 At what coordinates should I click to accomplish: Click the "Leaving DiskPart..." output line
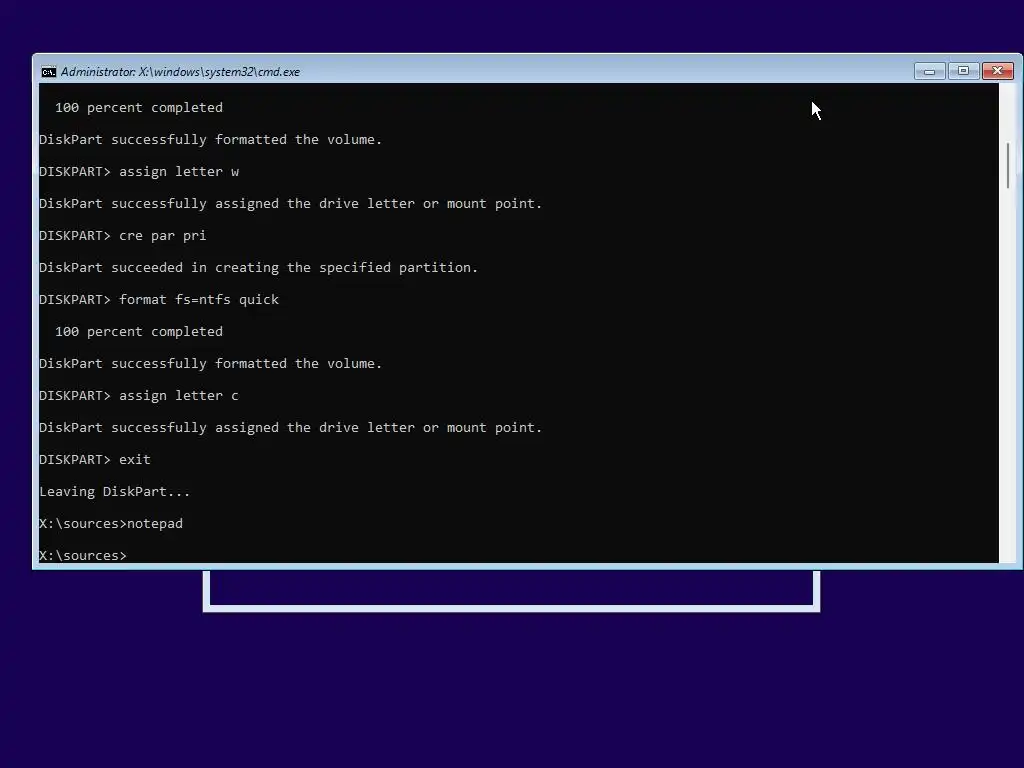point(115,492)
